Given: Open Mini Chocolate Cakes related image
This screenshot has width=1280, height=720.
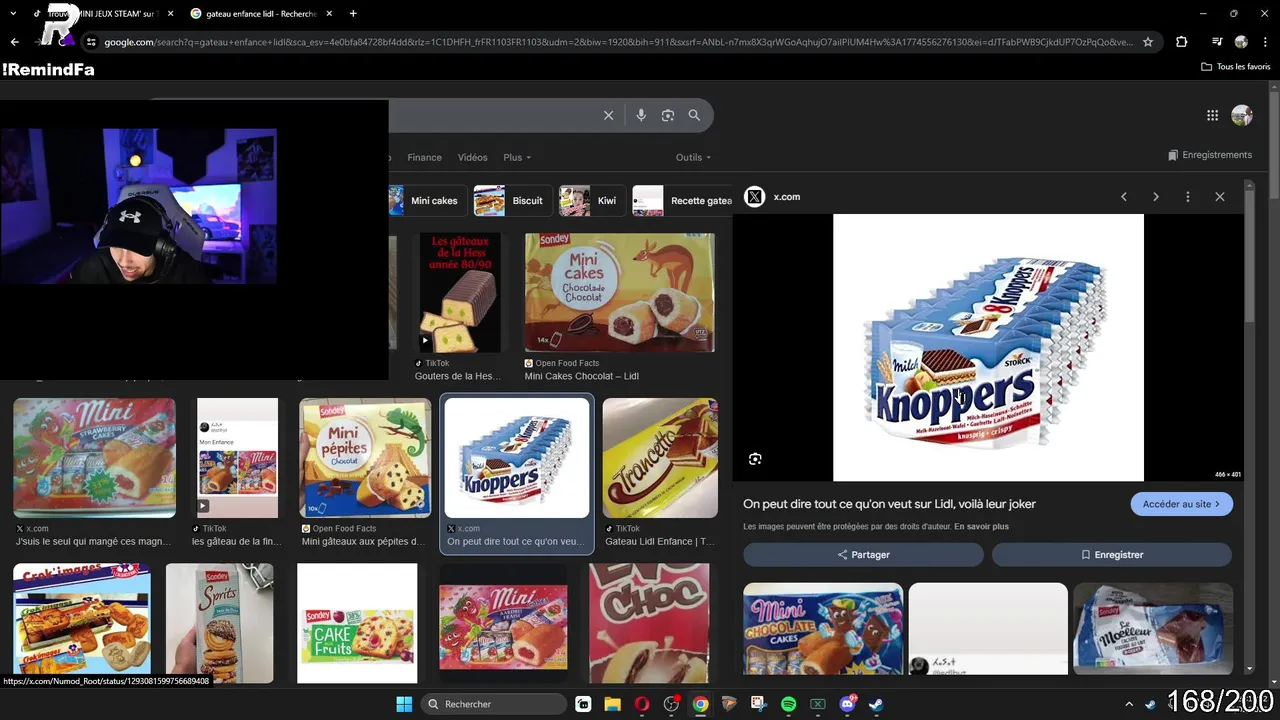Looking at the screenshot, I should coord(823,628).
